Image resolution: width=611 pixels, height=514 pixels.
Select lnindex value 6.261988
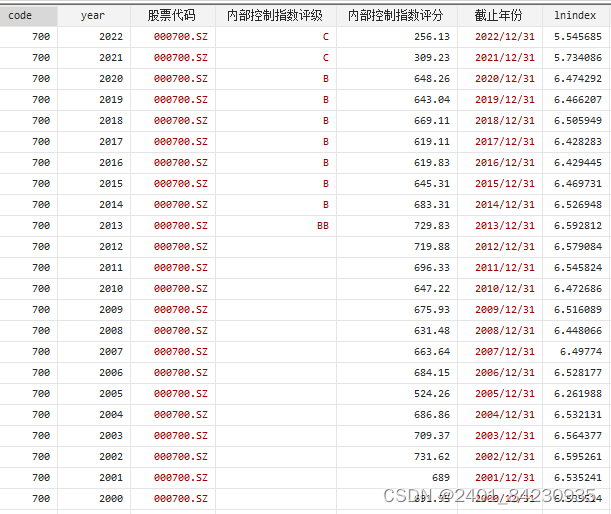coord(578,394)
